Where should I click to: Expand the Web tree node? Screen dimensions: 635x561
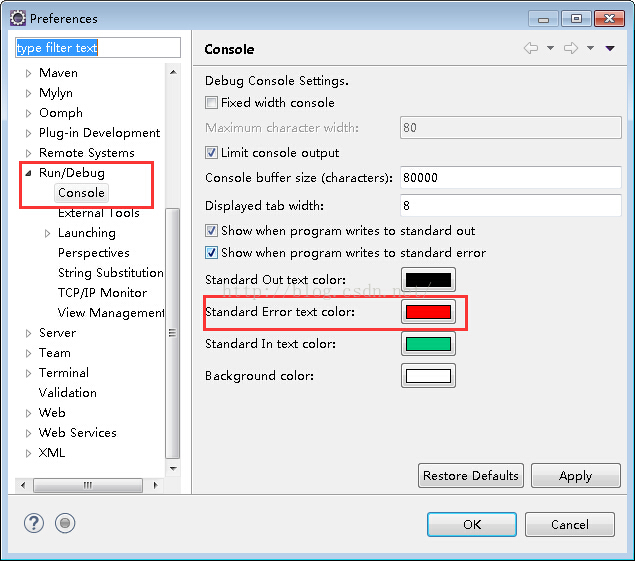click(x=28, y=413)
